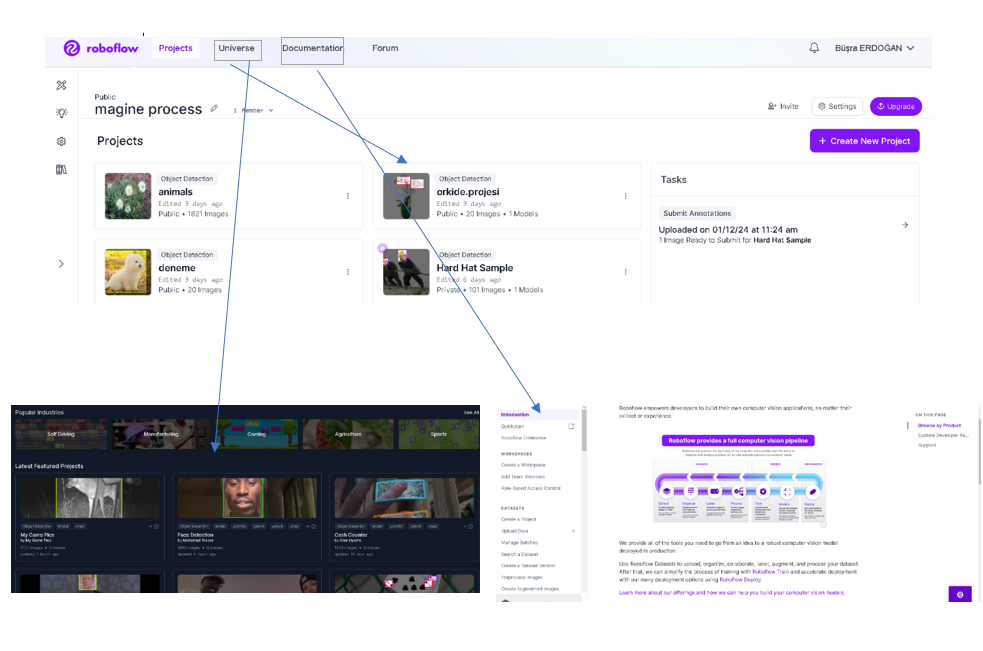Open Manage Batches docs entry

(519, 542)
